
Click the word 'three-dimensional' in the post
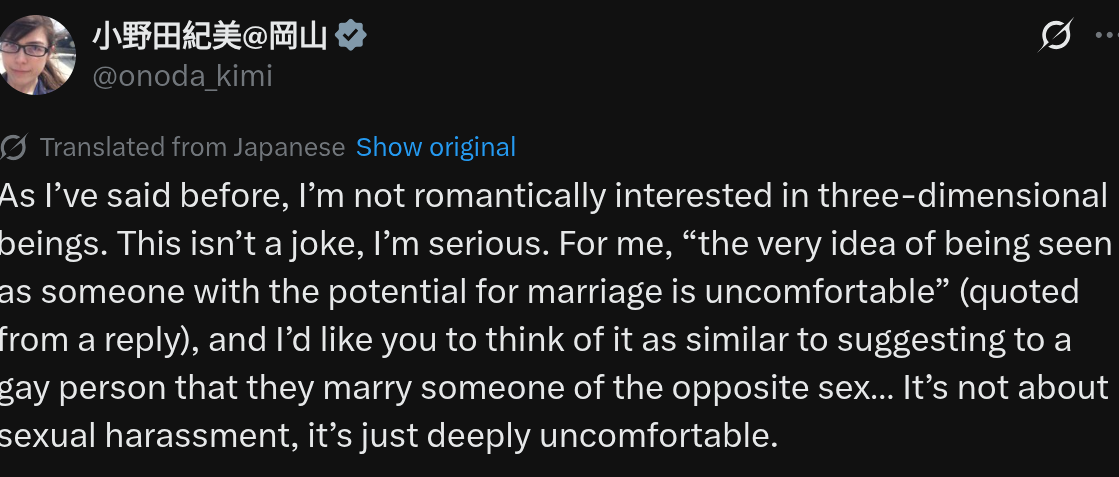(x=963, y=195)
